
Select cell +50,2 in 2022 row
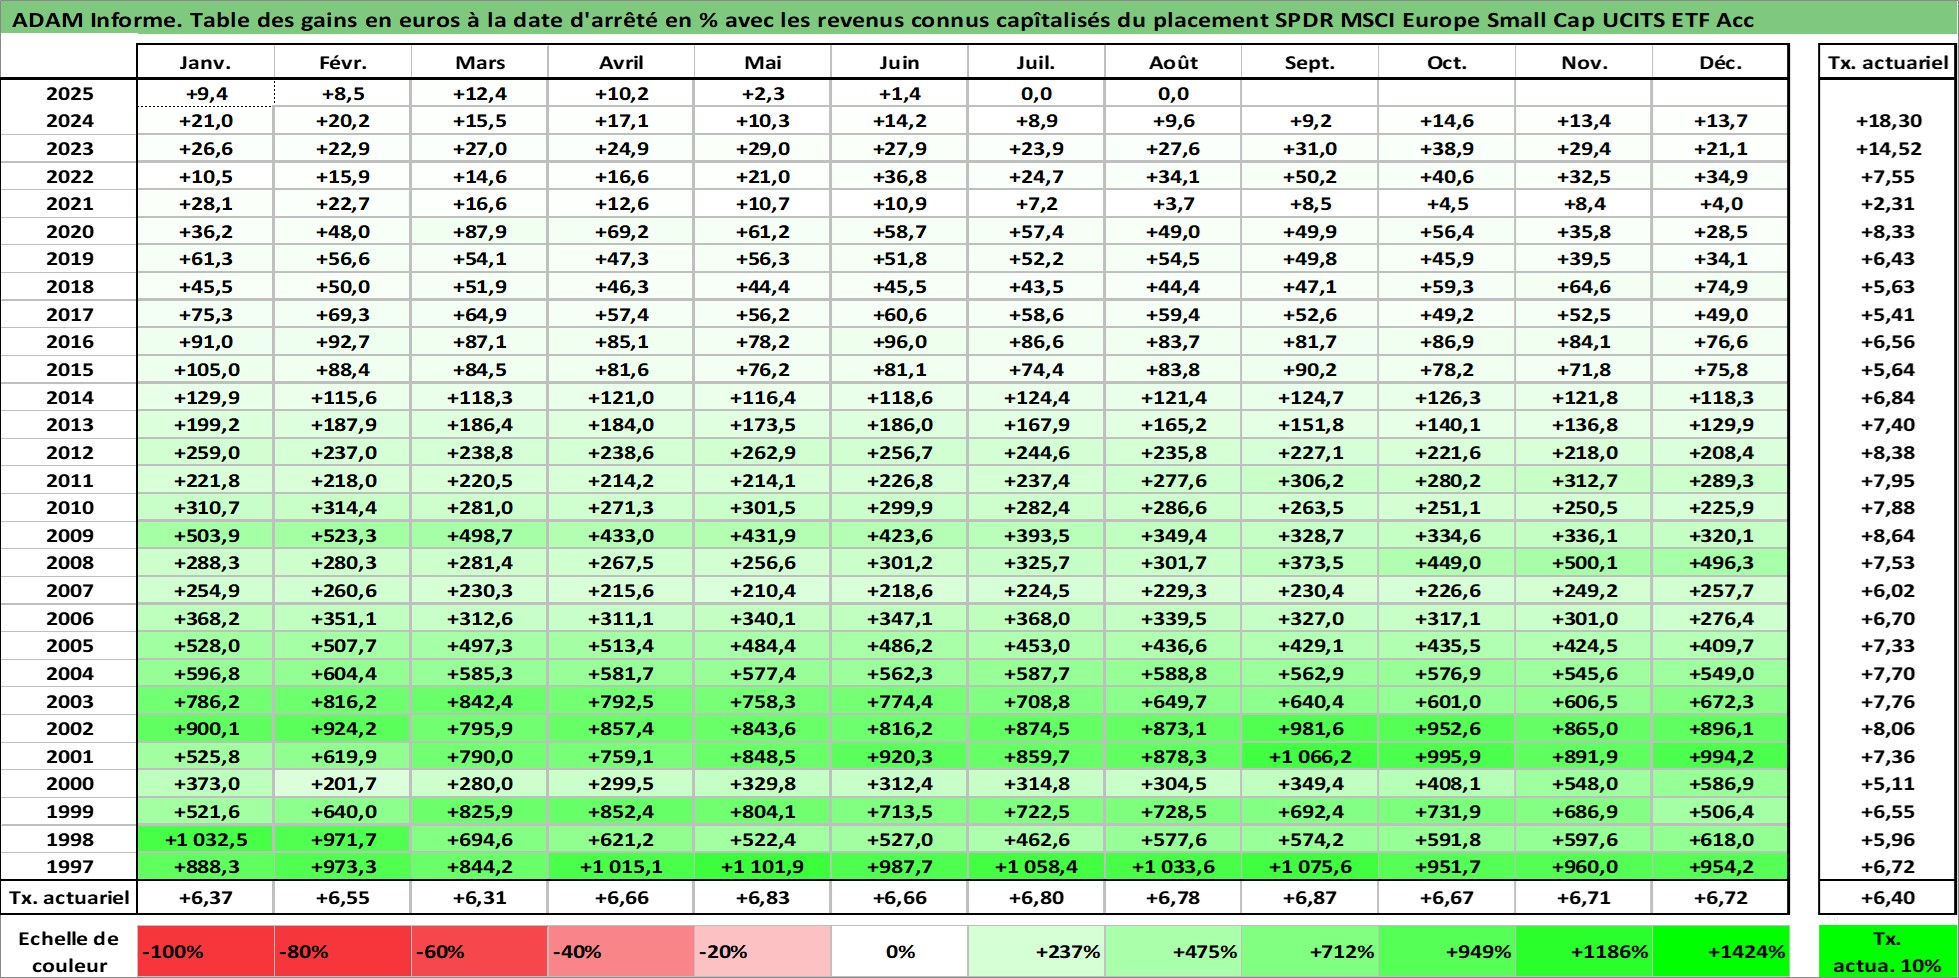point(1310,177)
